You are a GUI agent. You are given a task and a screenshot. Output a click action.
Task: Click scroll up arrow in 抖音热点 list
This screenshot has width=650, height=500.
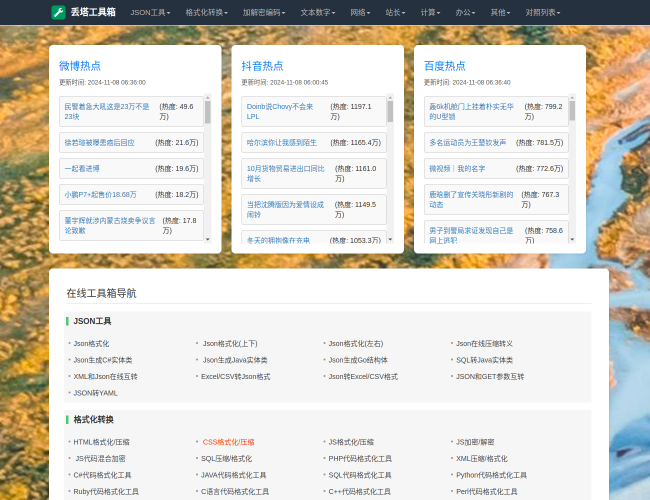(x=390, y=98)
